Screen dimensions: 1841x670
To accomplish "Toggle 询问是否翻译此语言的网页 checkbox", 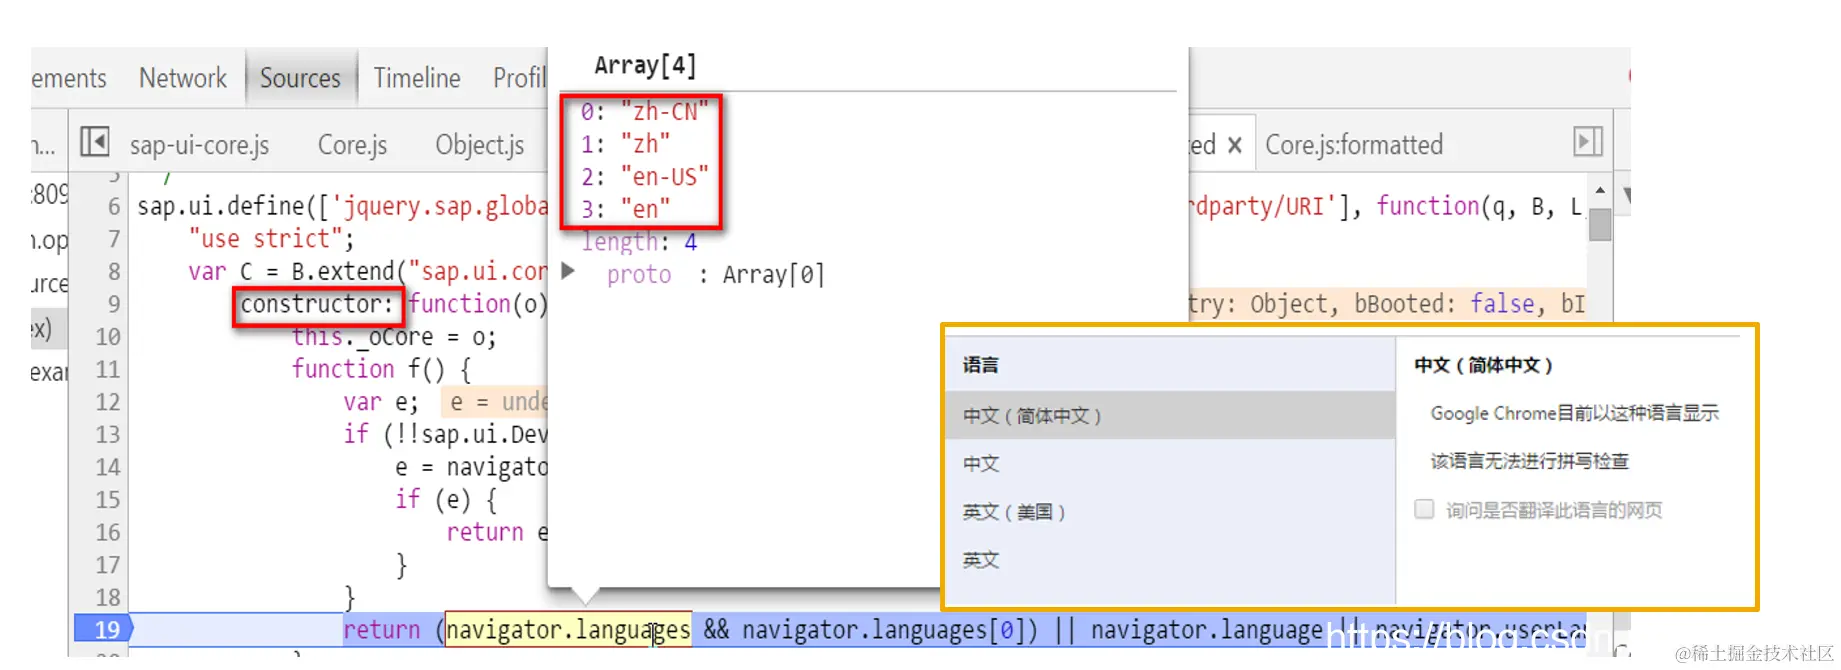I will (x=1424, y=509).
